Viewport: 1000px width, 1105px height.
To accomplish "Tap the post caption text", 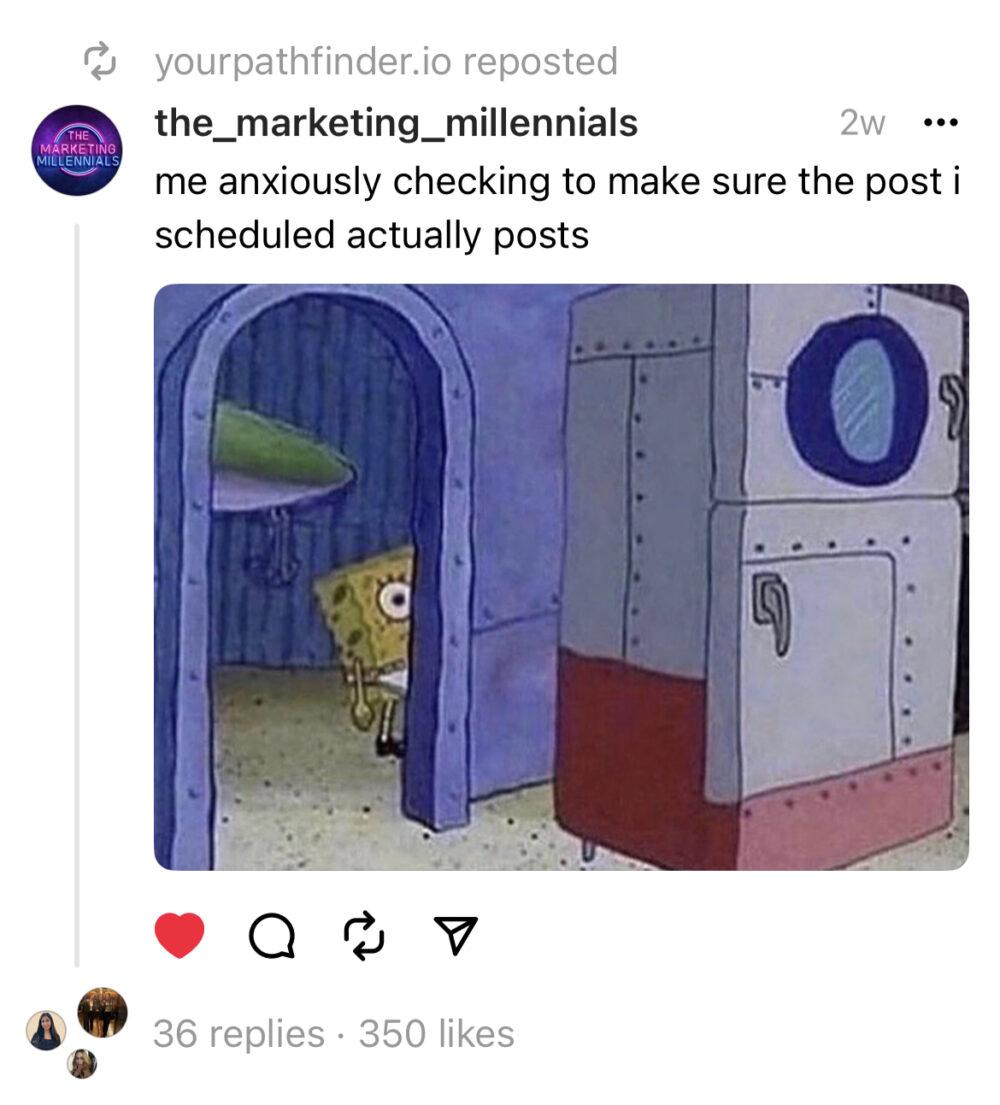I will (x=557, y=208).
